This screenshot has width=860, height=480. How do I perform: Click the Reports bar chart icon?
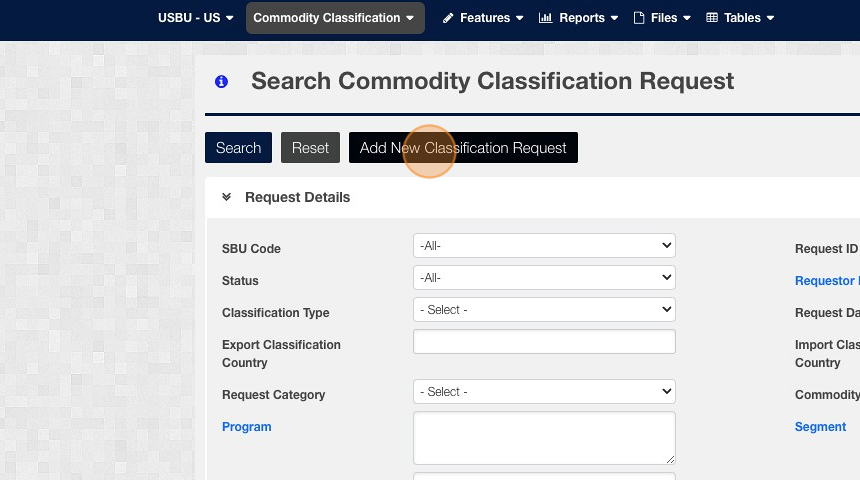click(545, 18)
